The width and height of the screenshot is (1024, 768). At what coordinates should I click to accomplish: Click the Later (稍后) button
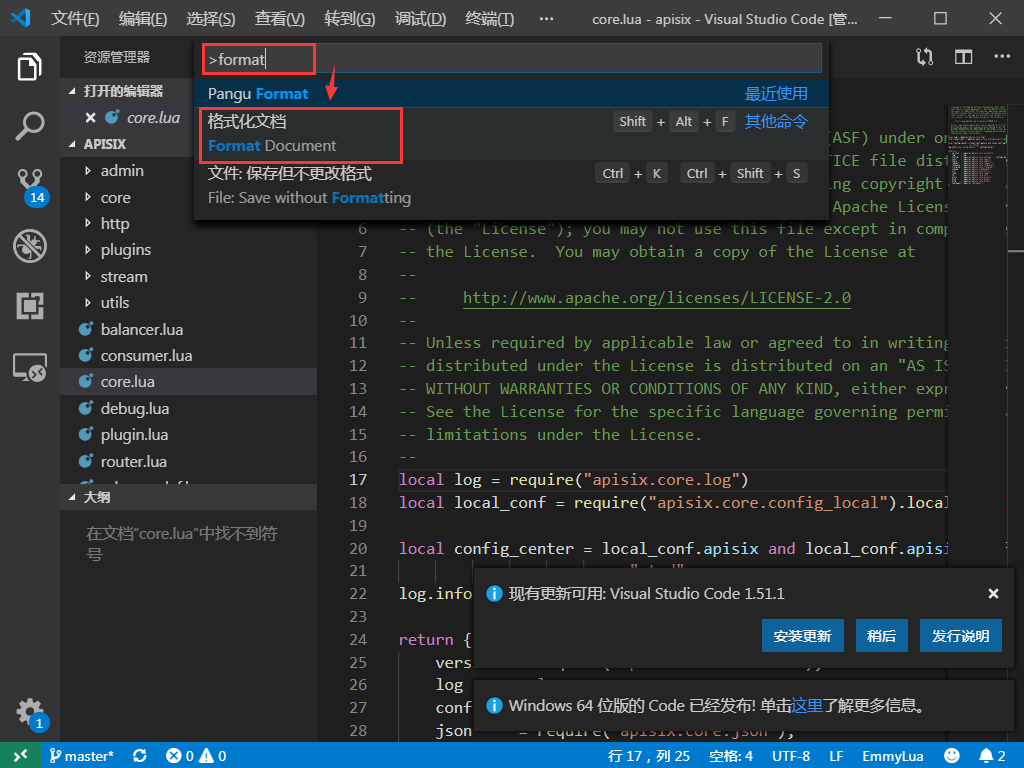[881, 635]
